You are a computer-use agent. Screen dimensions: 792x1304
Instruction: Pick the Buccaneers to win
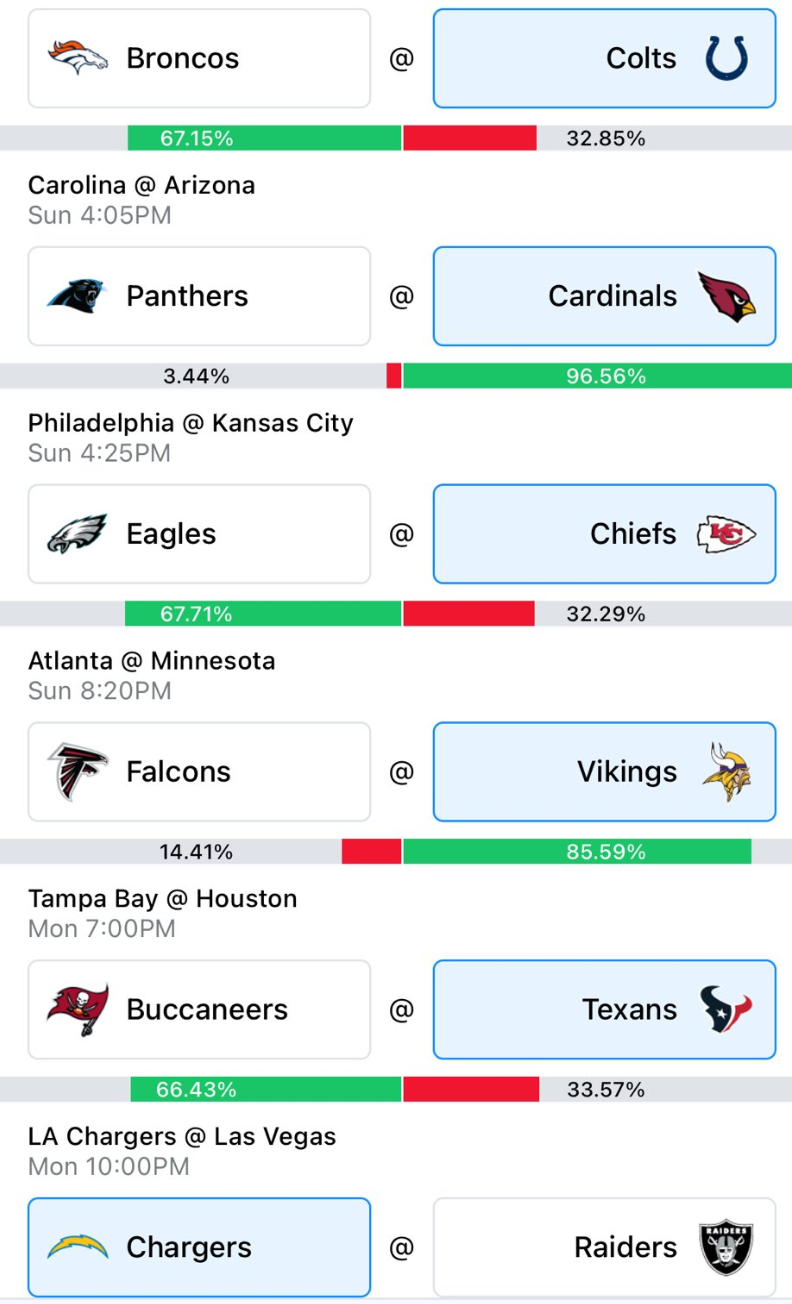[199, 1010]
